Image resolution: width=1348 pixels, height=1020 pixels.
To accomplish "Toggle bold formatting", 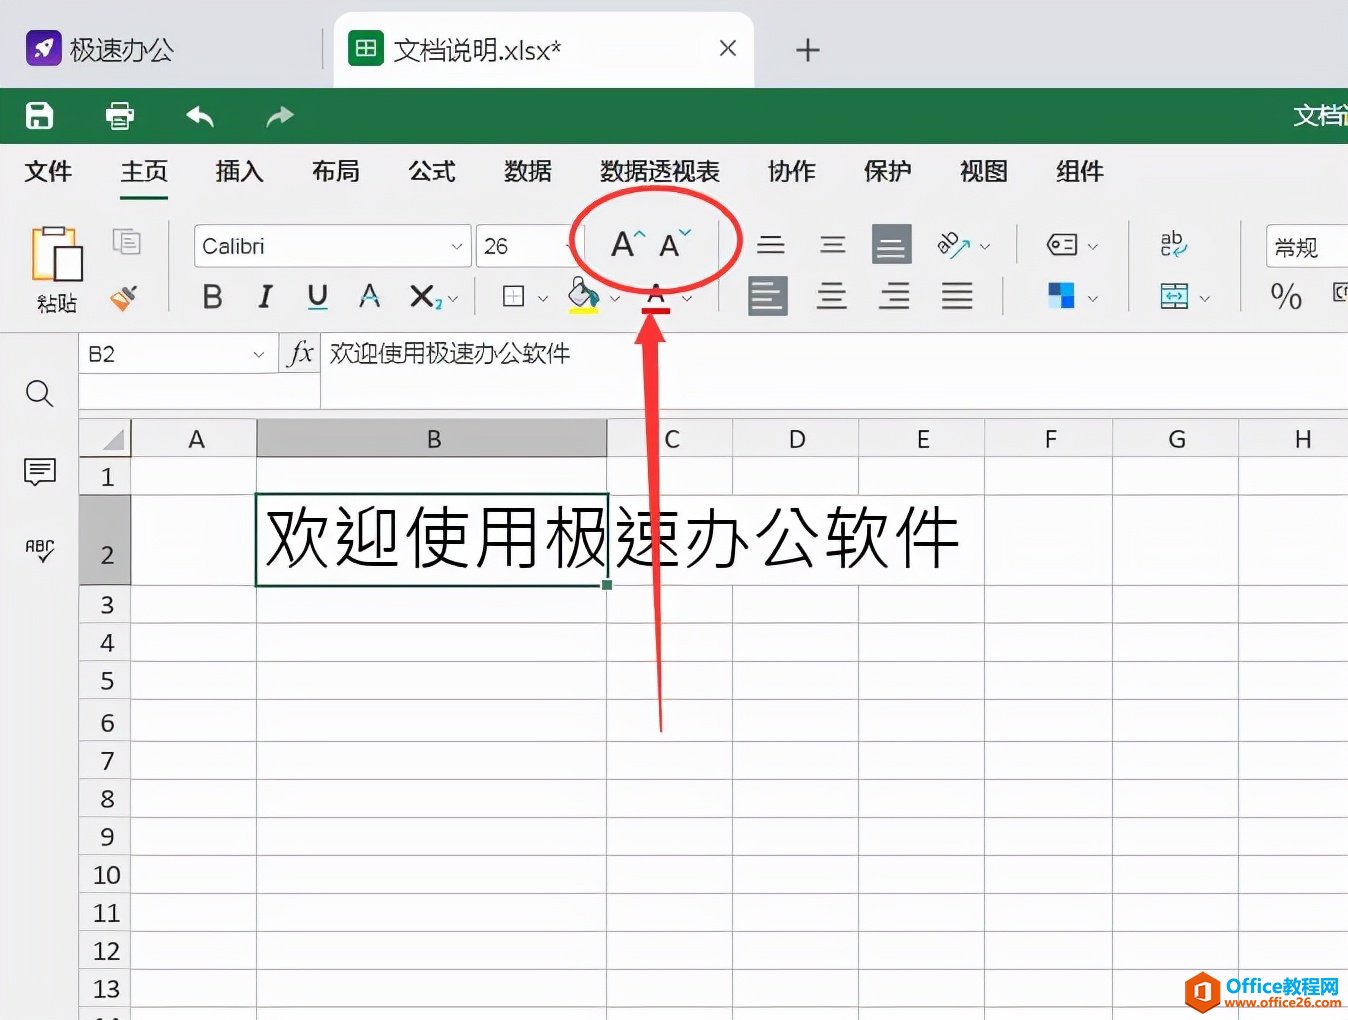I will click(x=212, y=296).
